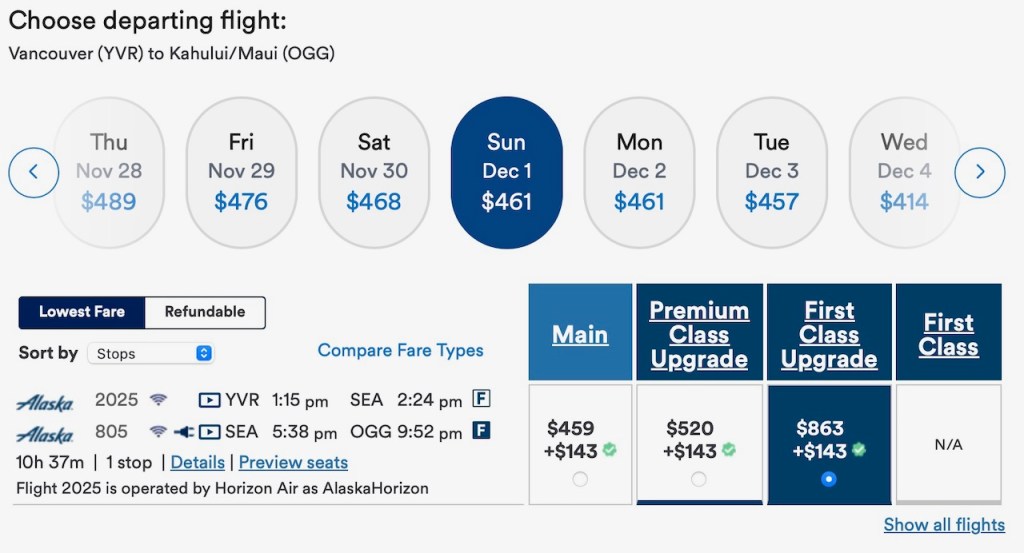Click the Wi-Fi icon for flight 805

pos(158,432)
